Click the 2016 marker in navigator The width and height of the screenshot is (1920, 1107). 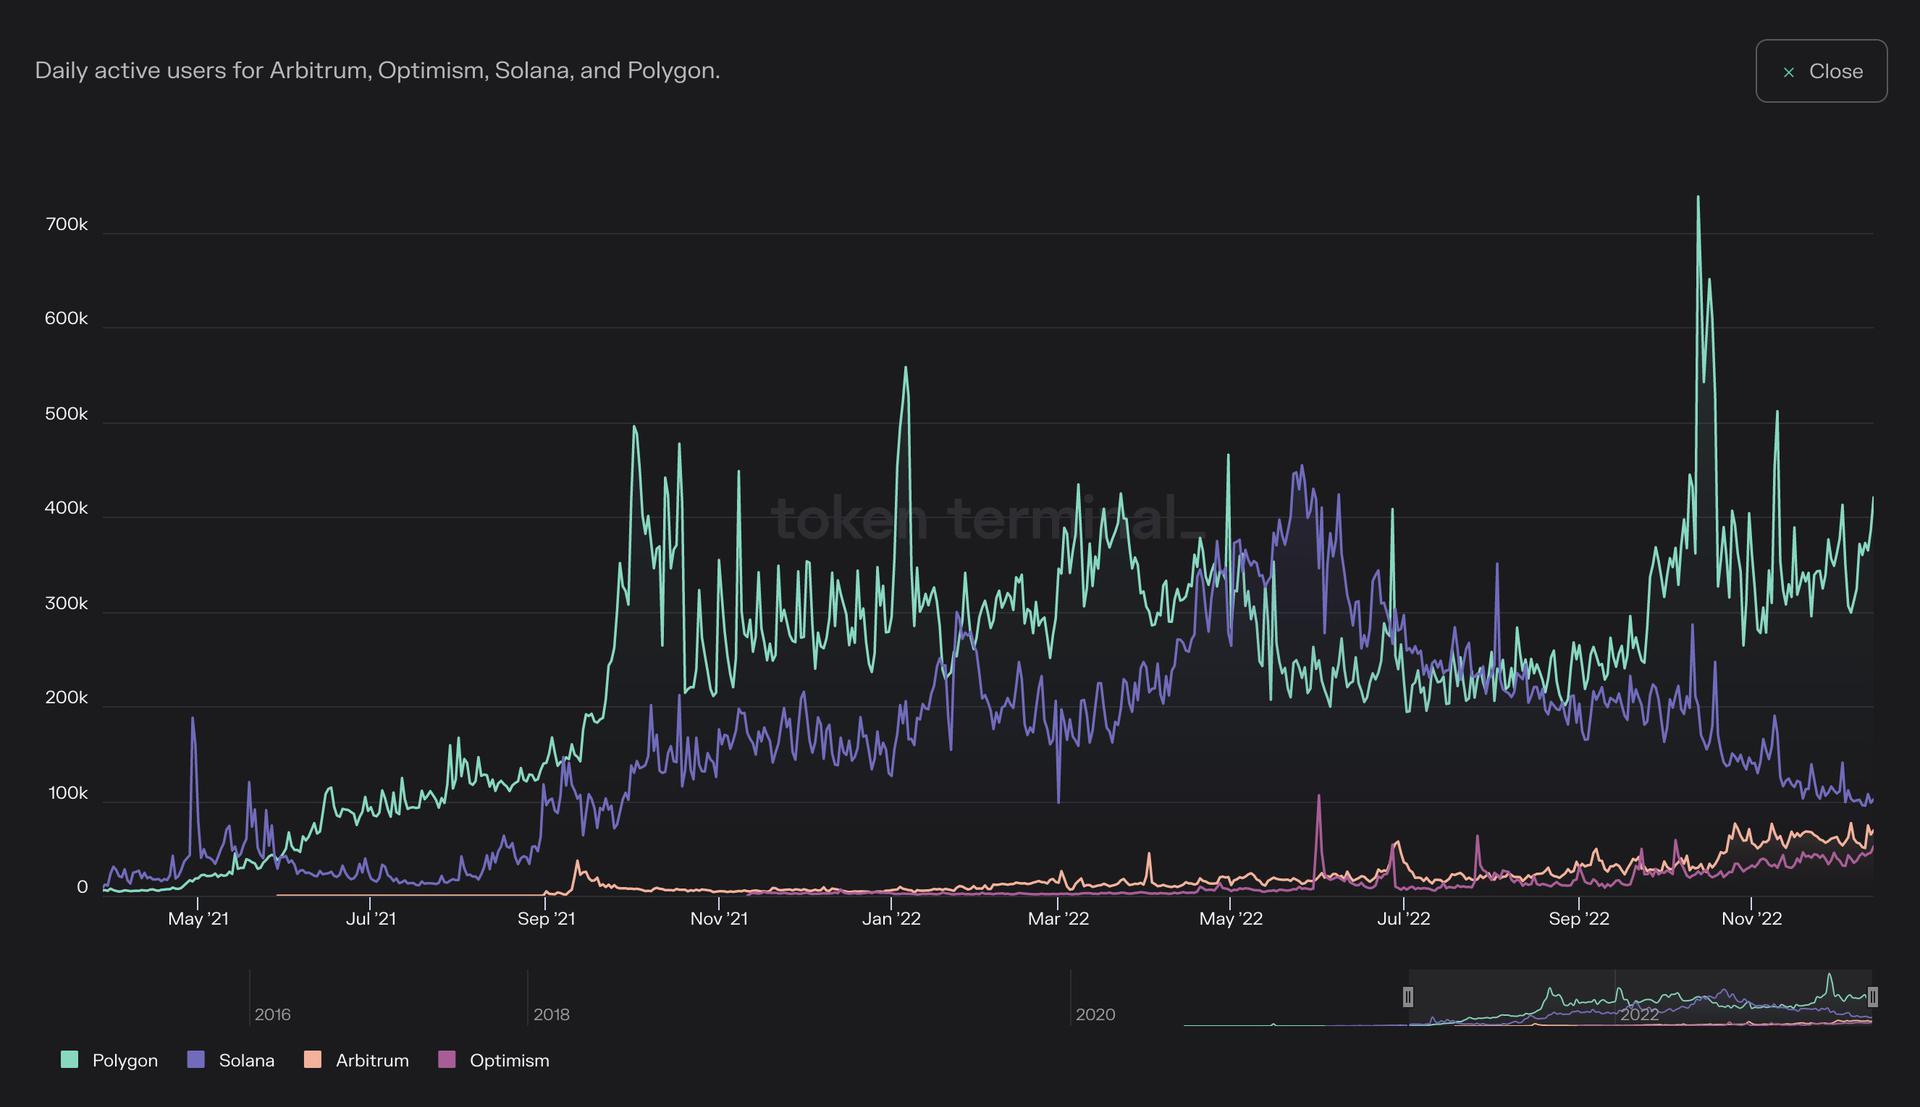click(272, 1014)
